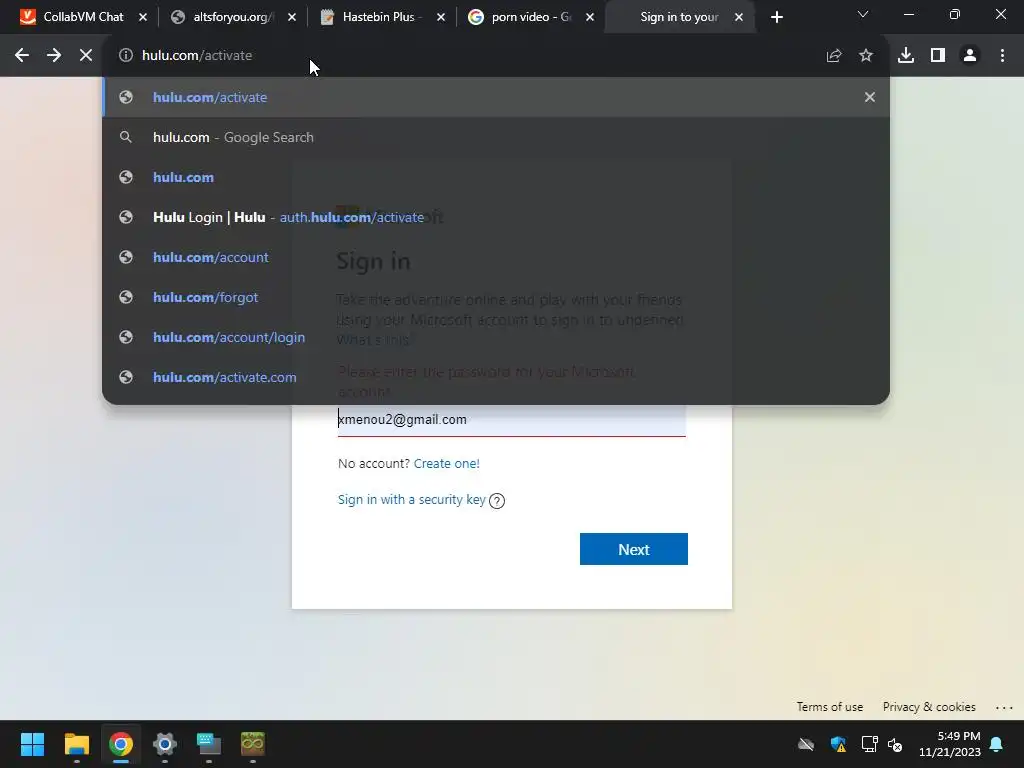Open Settings from the taskbar gear
Image resolution: width=1024 pixels, height=768 pixels.
(165, 744)
